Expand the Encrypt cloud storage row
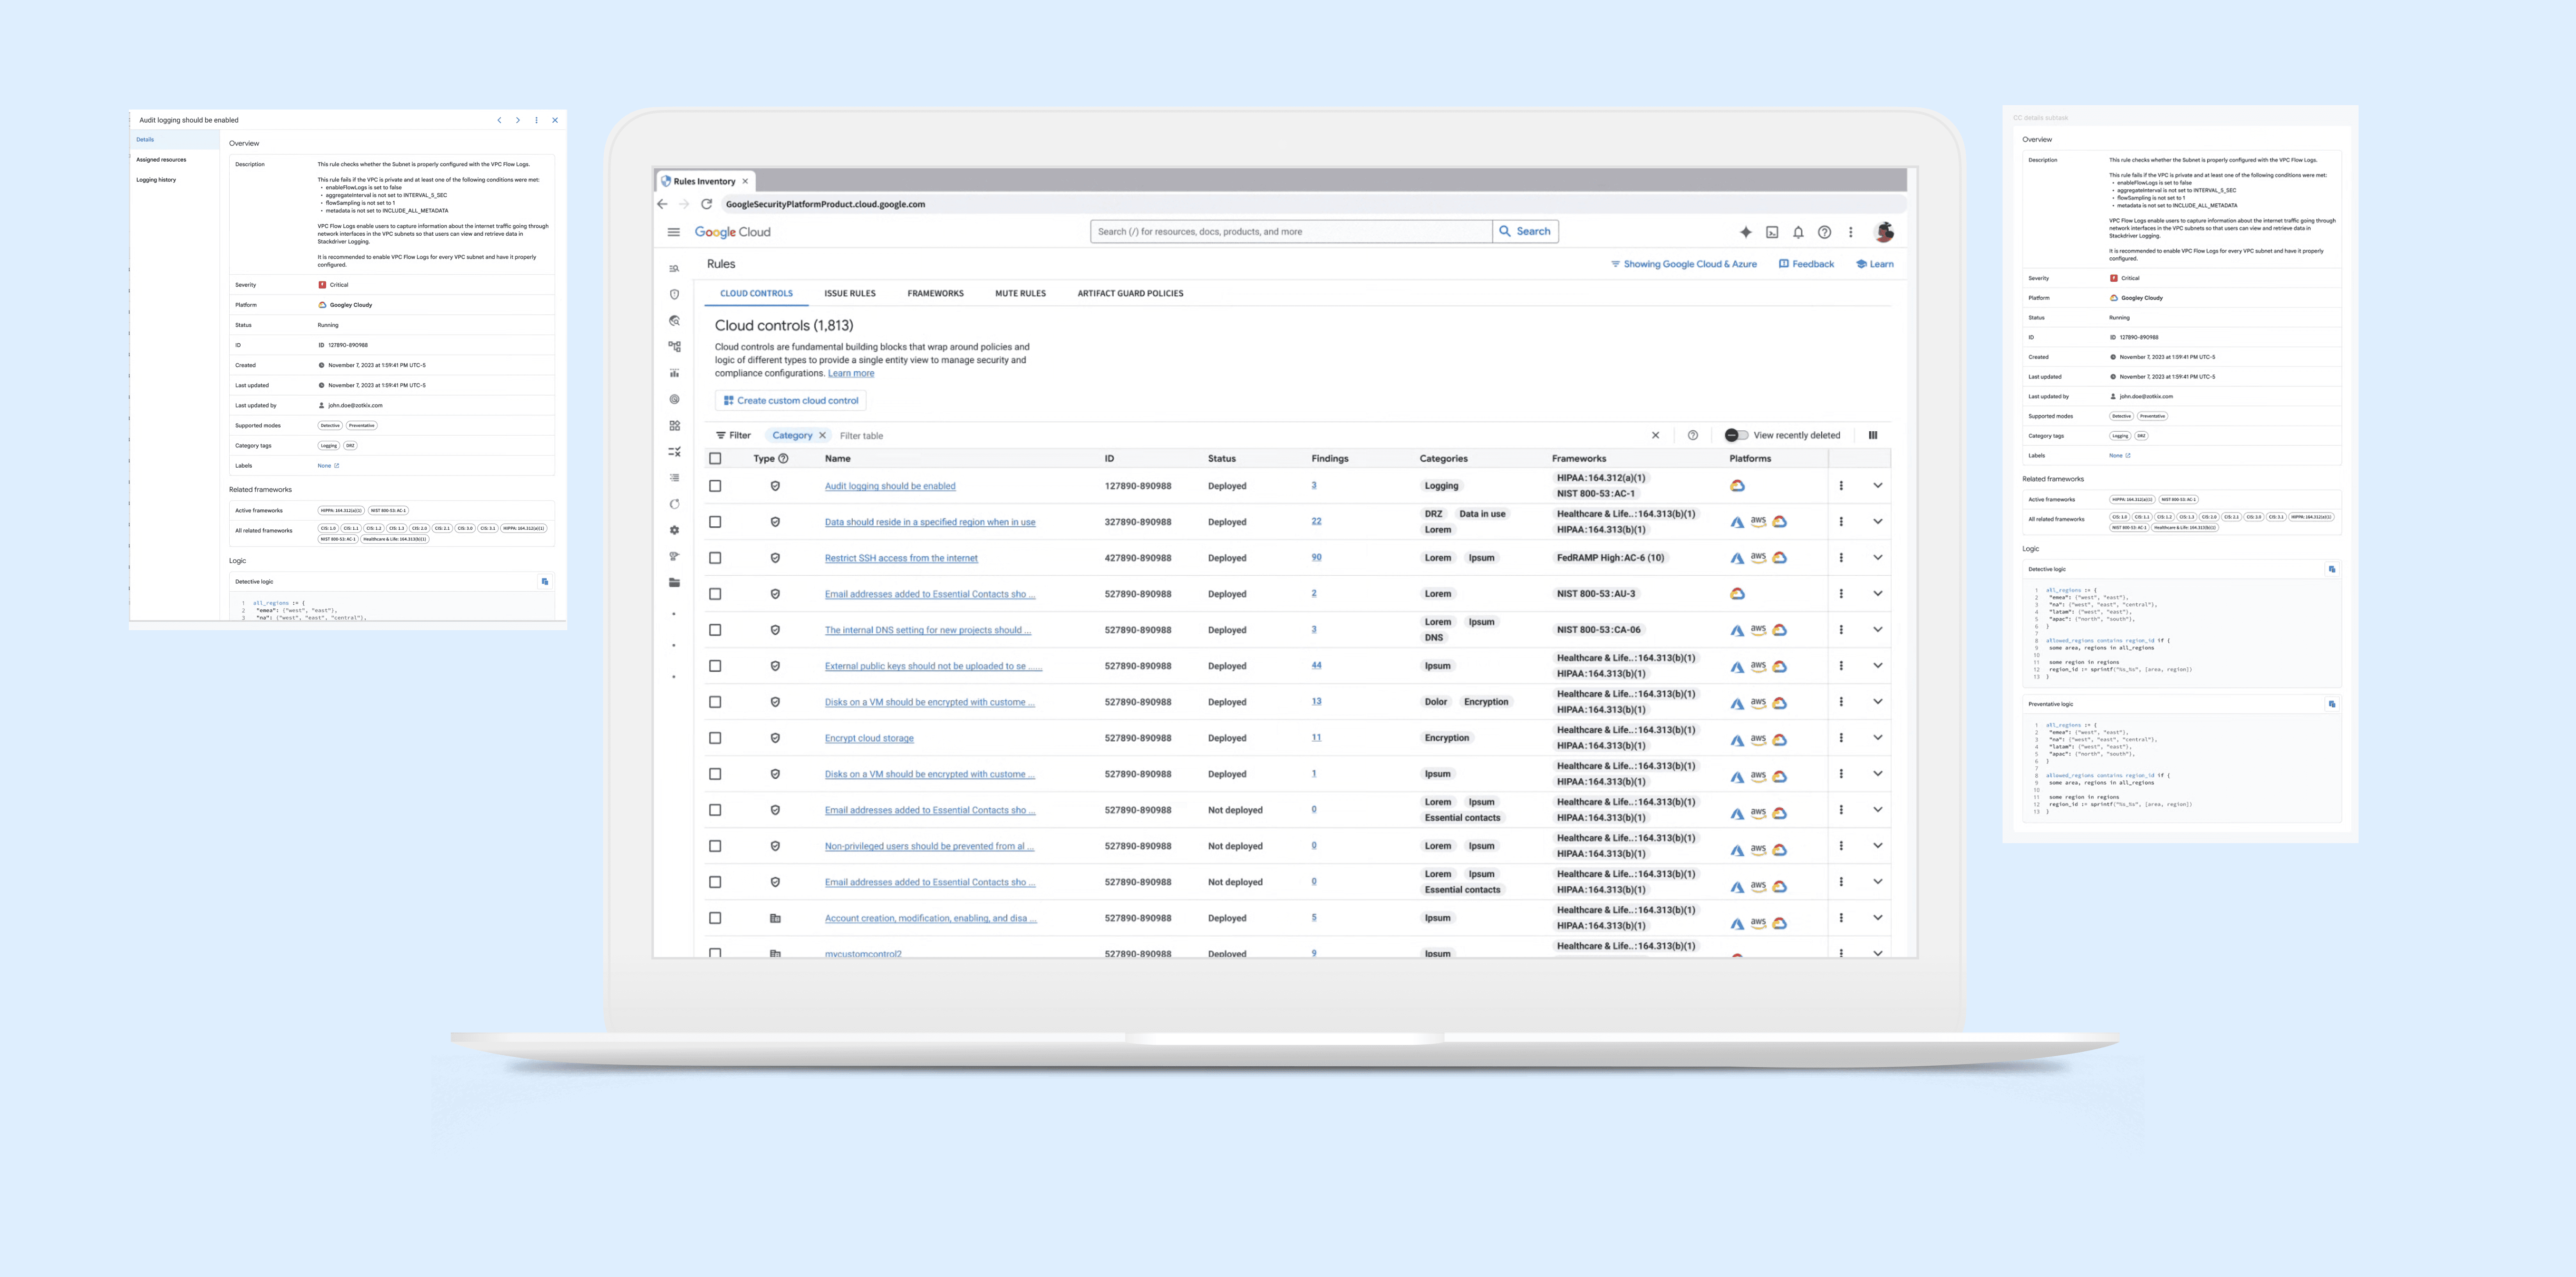This screenshot has height=1277, width=2576. coord(1877,738)
